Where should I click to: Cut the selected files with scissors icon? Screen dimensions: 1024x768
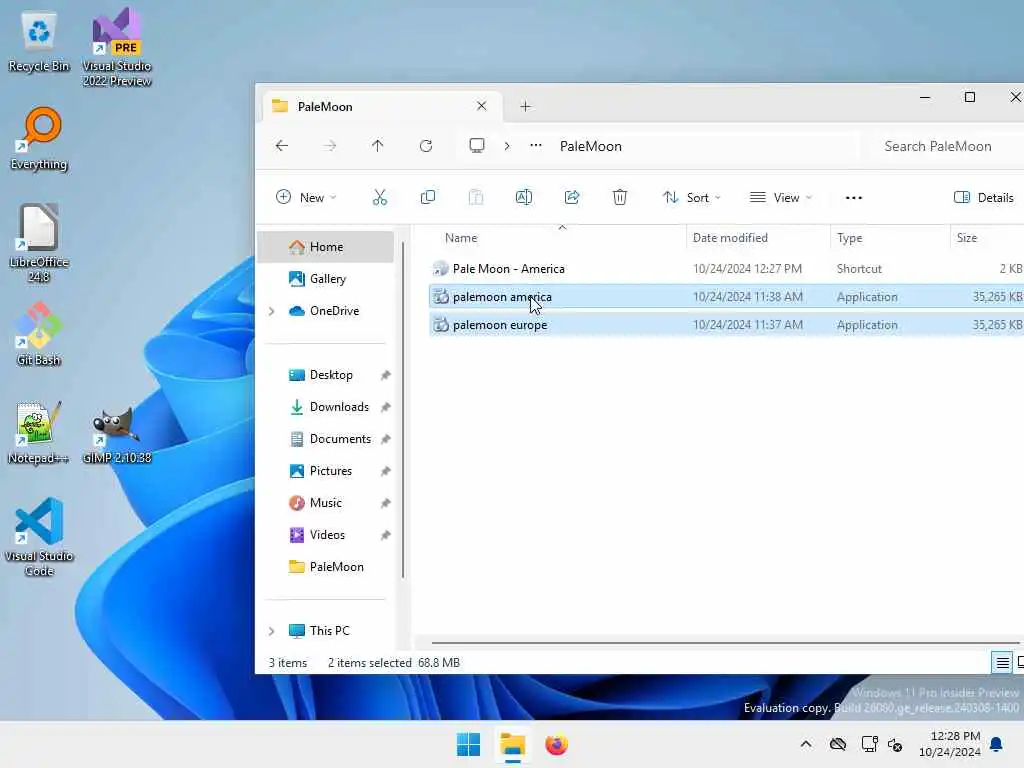[379, 197]
